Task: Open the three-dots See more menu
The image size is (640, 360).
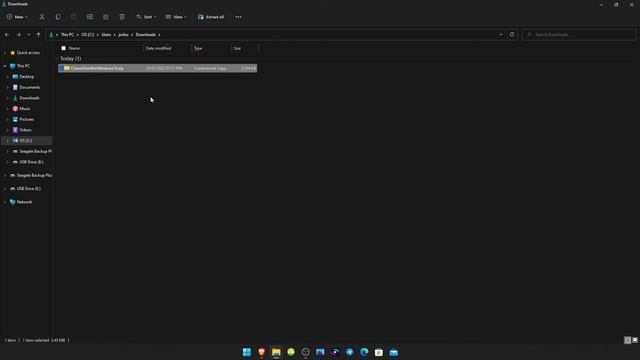Action: [238, 17]
